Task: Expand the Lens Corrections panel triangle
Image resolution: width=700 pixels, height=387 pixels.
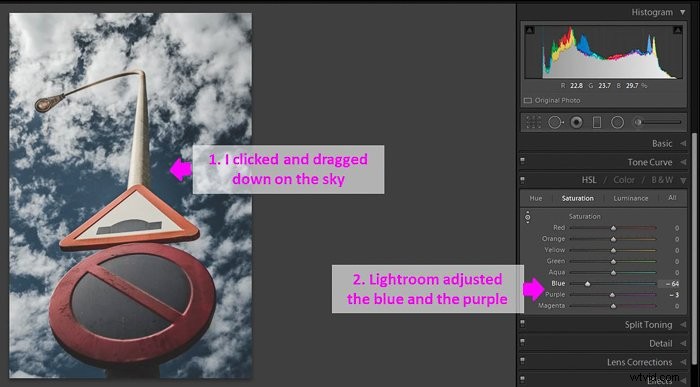Action: pyautogui.click(x=683, y=362)
